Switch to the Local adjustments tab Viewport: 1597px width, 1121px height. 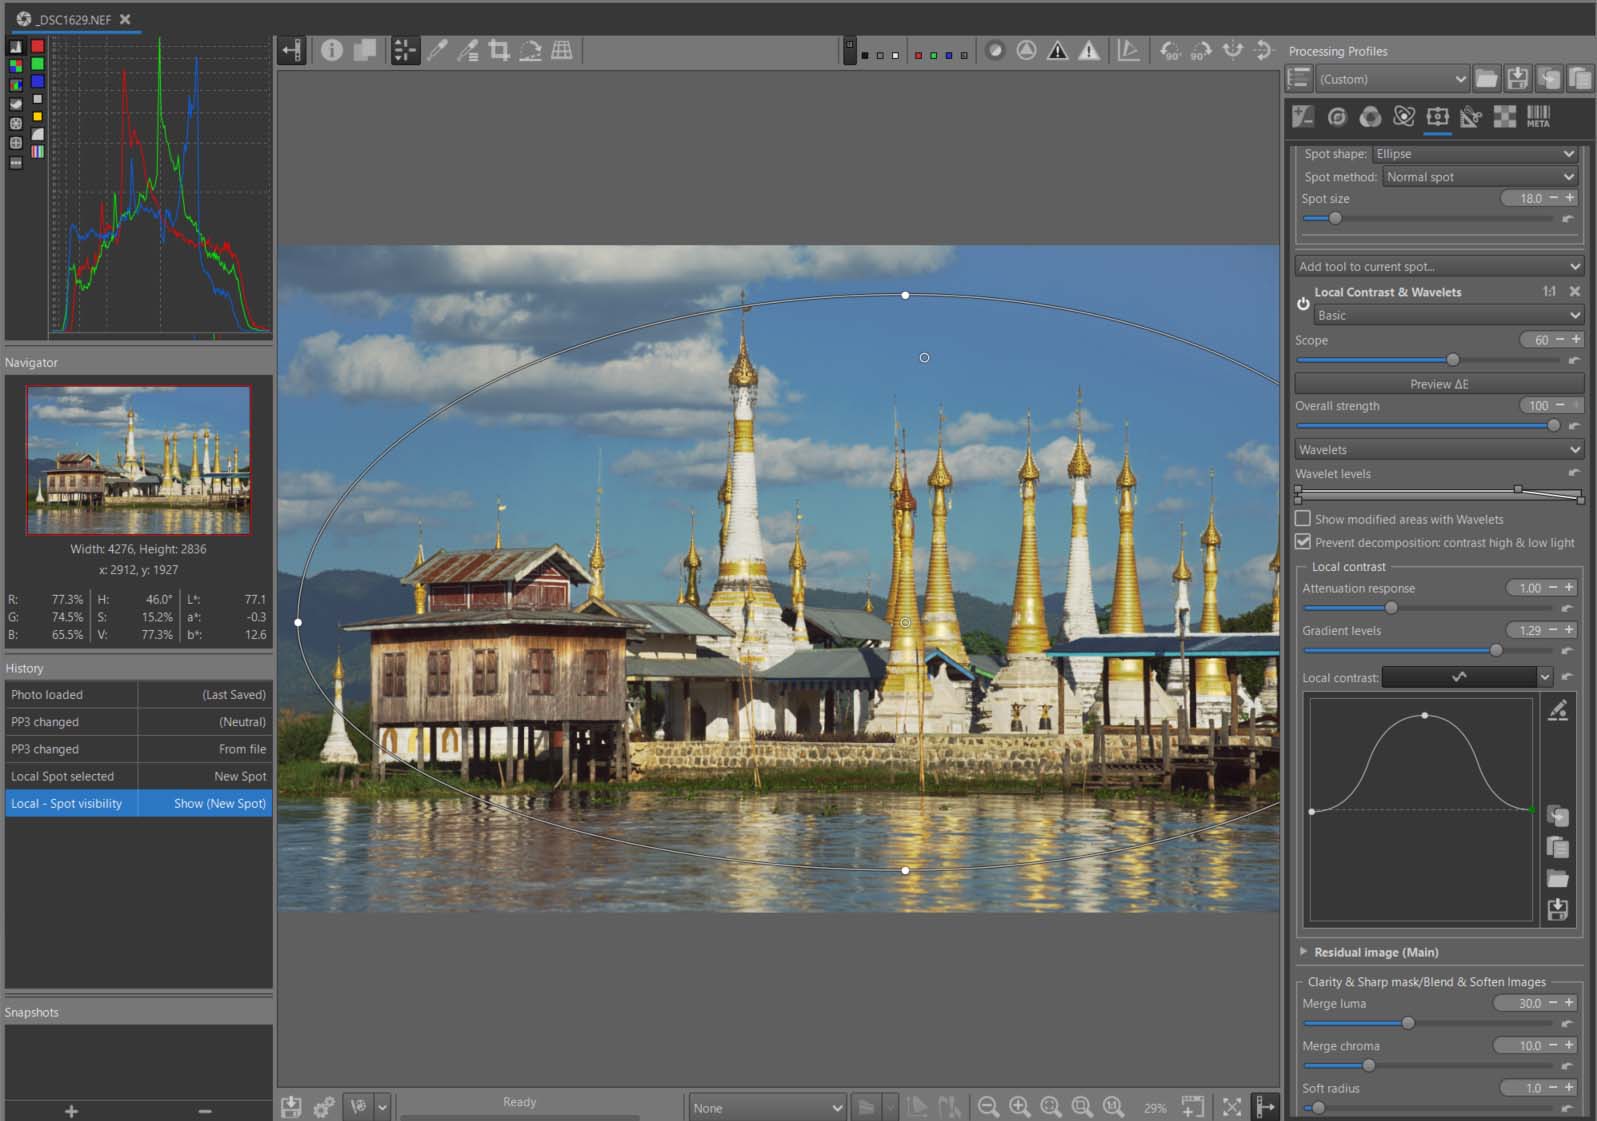1438,117
